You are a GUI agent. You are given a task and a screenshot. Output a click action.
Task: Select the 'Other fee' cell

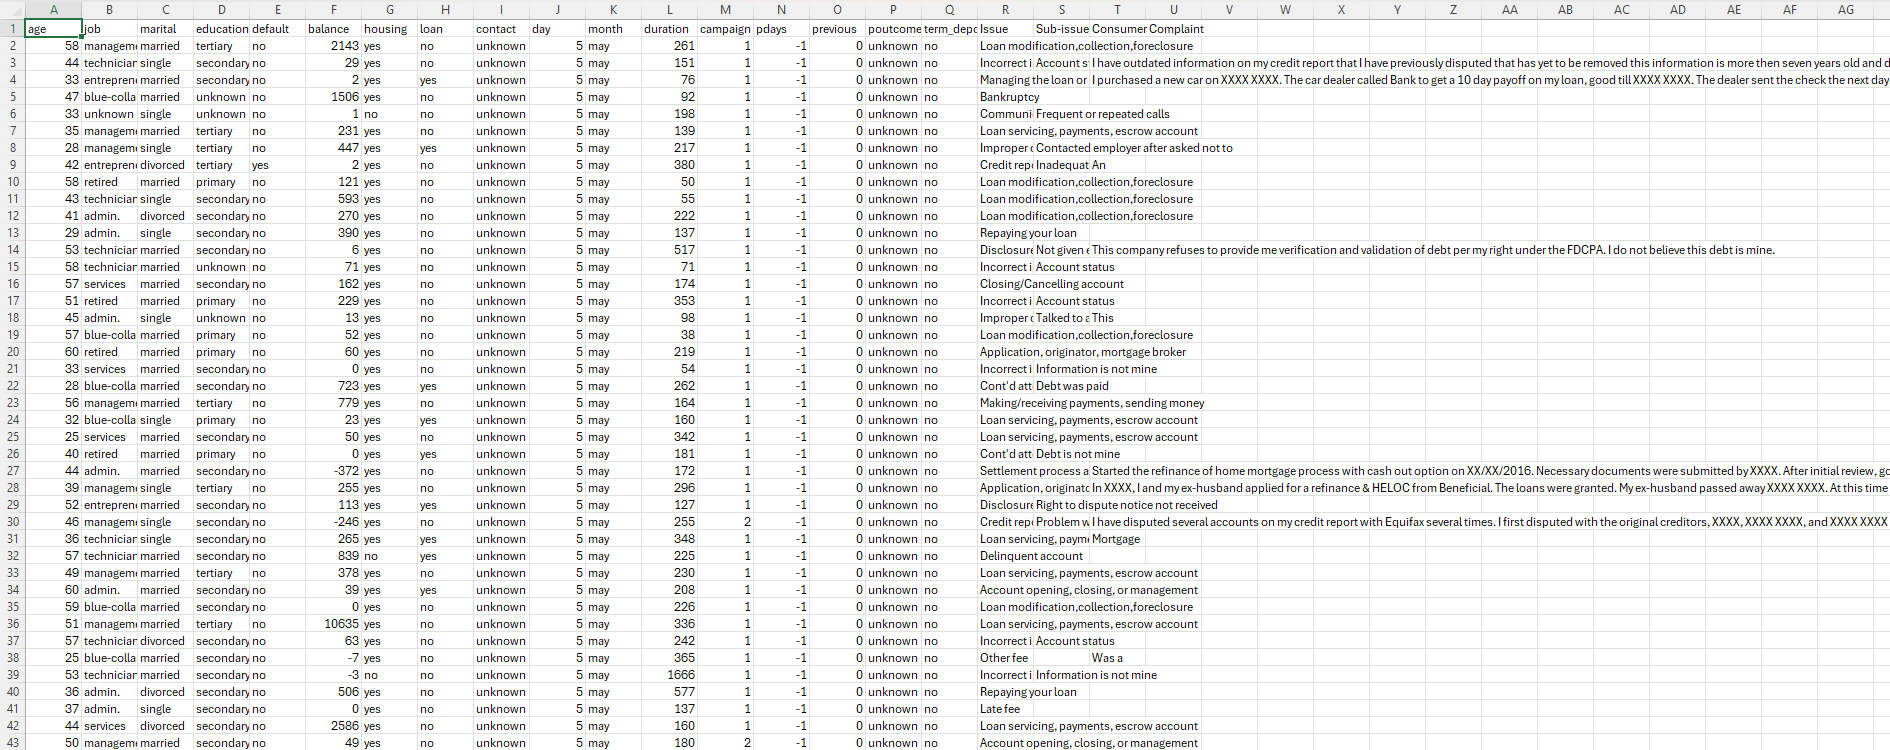[1004, 658]
